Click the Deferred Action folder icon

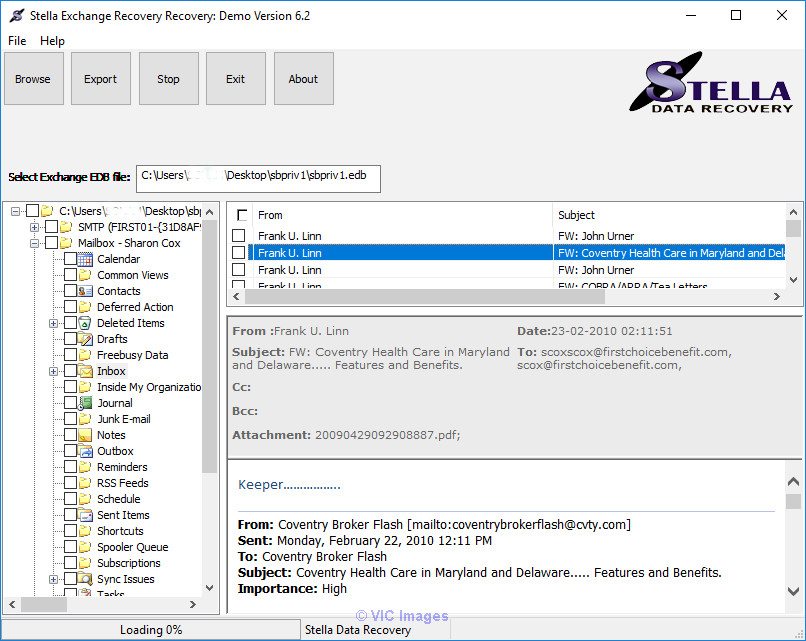click(x=85, y=307)
